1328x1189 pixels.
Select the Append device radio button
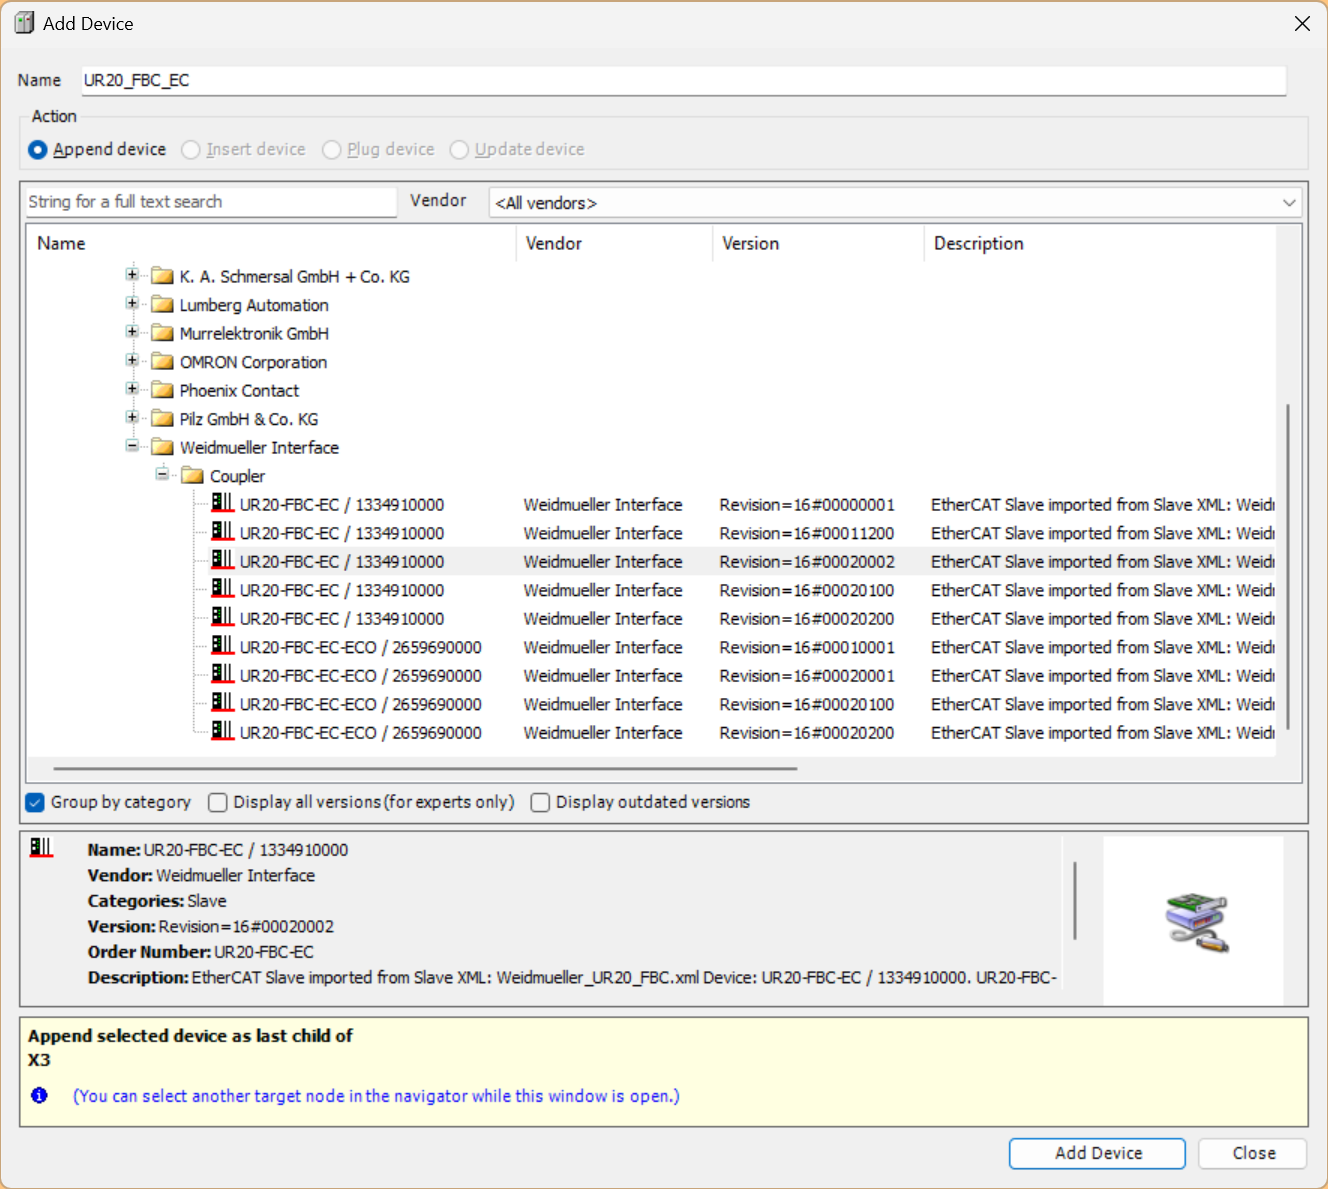click(38, 149)
